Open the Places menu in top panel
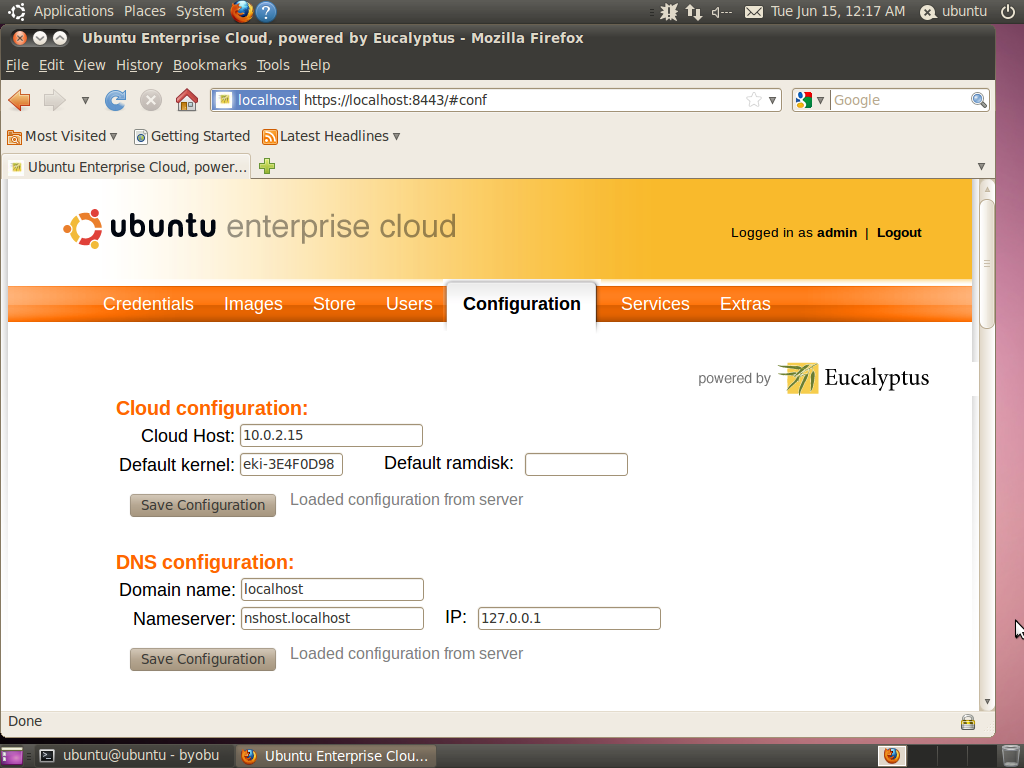Screen dimensions: 1024x768 (144, 11)
